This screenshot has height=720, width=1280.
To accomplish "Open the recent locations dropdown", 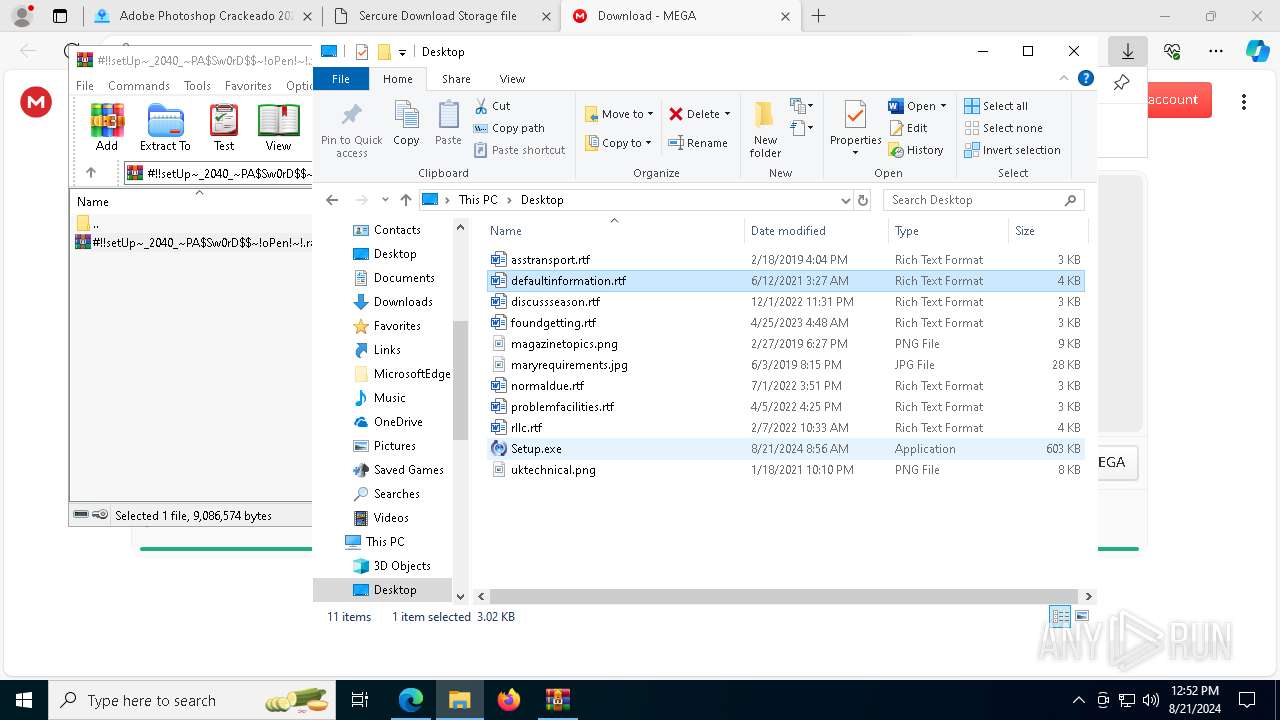I will click(x=383, y=200).
